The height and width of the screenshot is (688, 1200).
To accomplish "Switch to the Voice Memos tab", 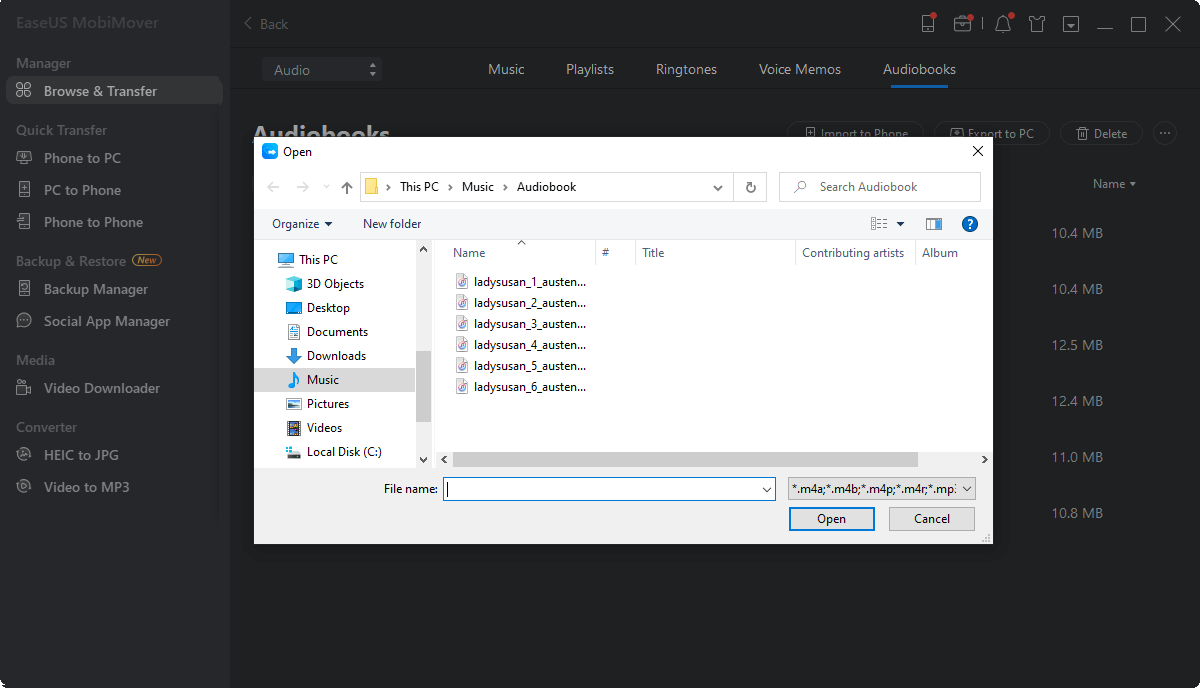I will (x=800, y=70).
